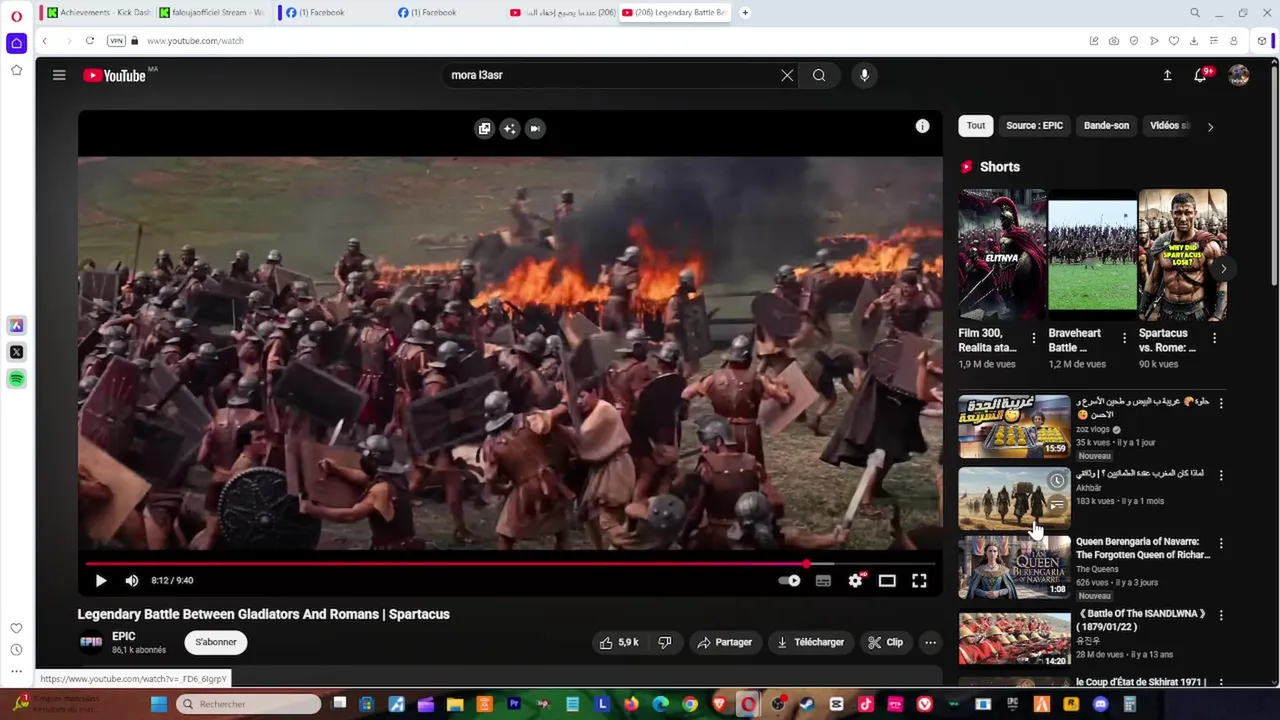Open the YouTube create/upload icon

1167,75
